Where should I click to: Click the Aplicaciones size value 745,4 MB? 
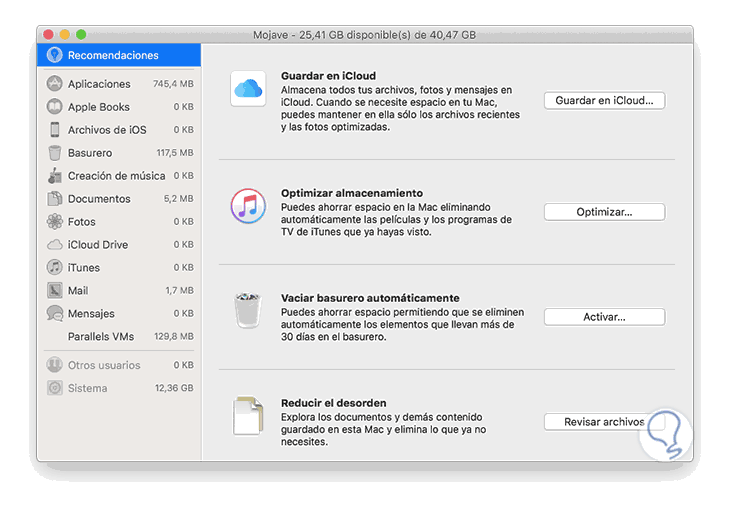click(173, 84)
